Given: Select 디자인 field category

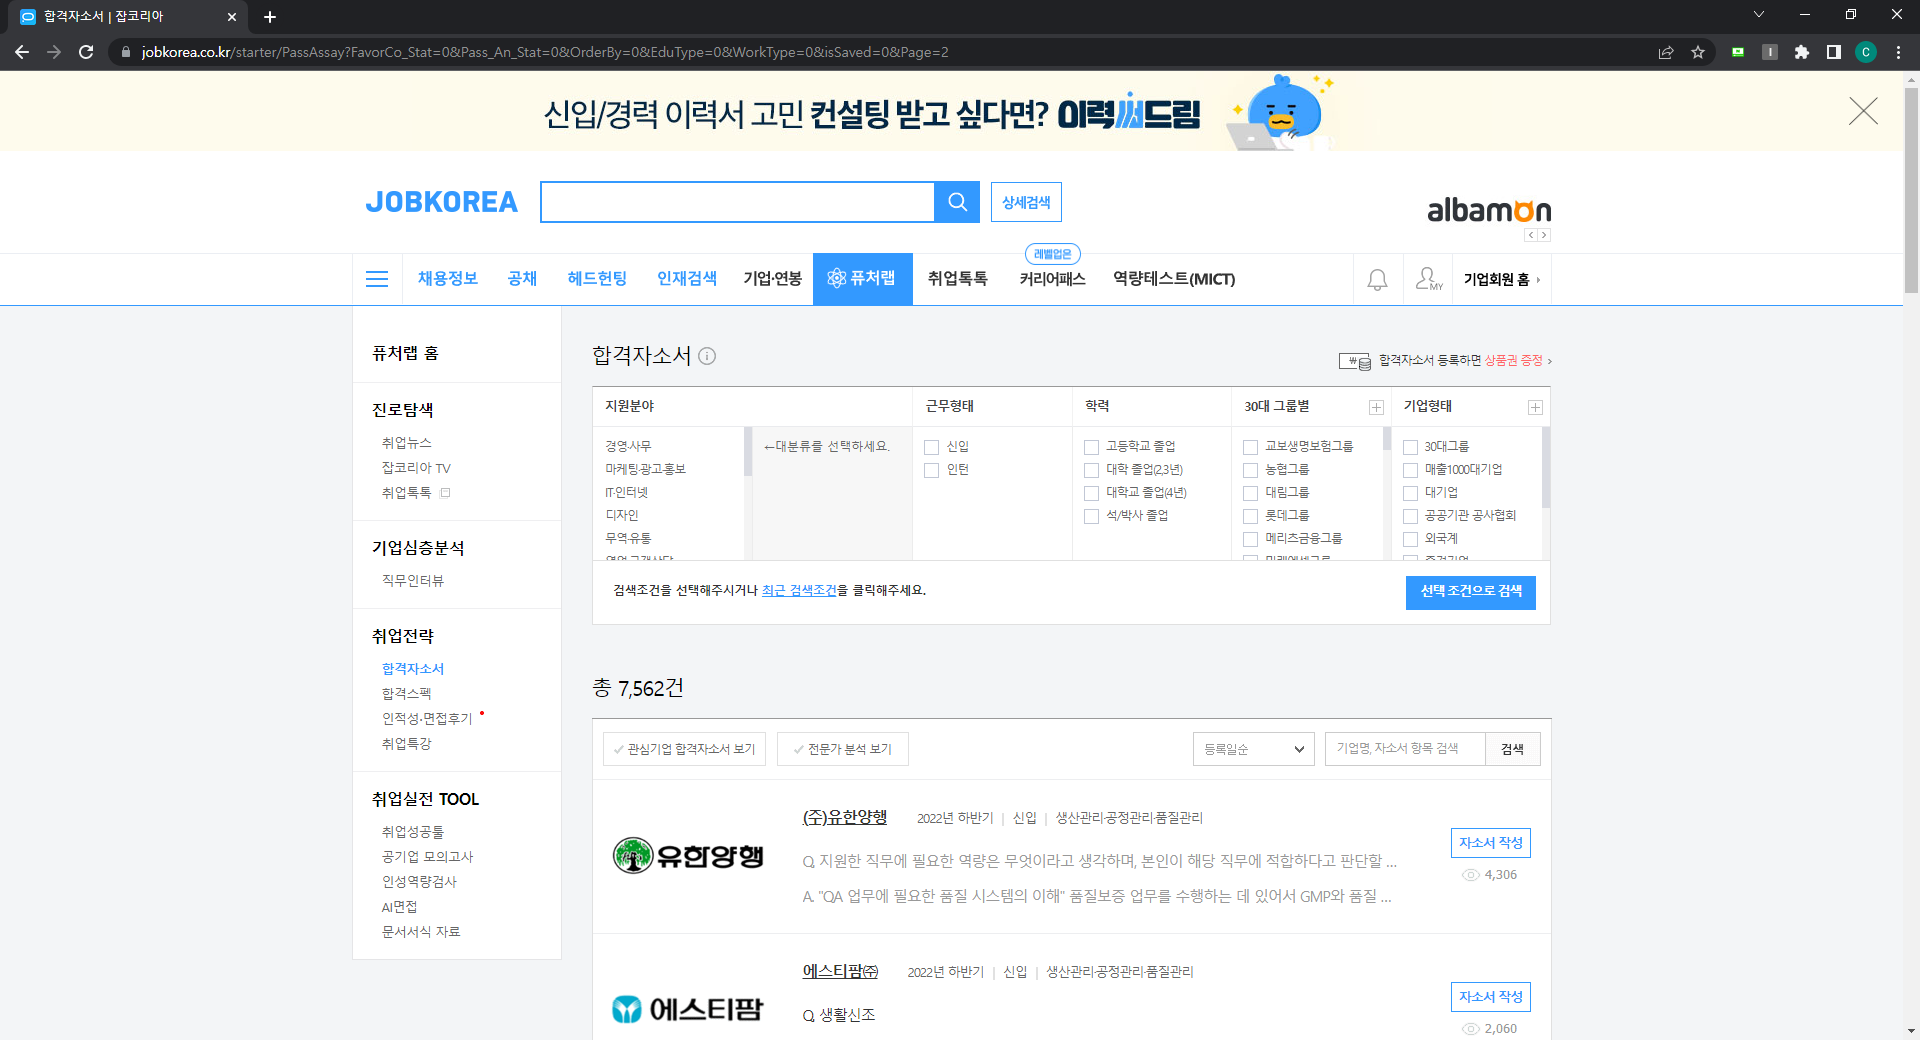Looking at the screenshot, I should tap(621, 516).
